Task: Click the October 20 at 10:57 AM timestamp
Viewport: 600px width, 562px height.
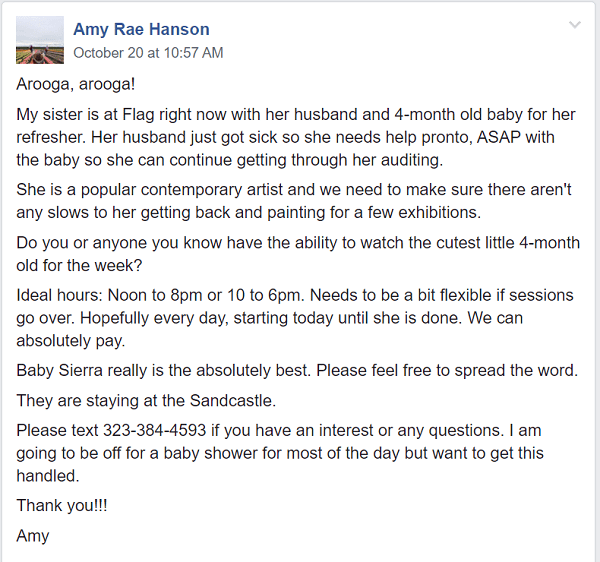Action: pyautogui.click(x=148, y=53)
